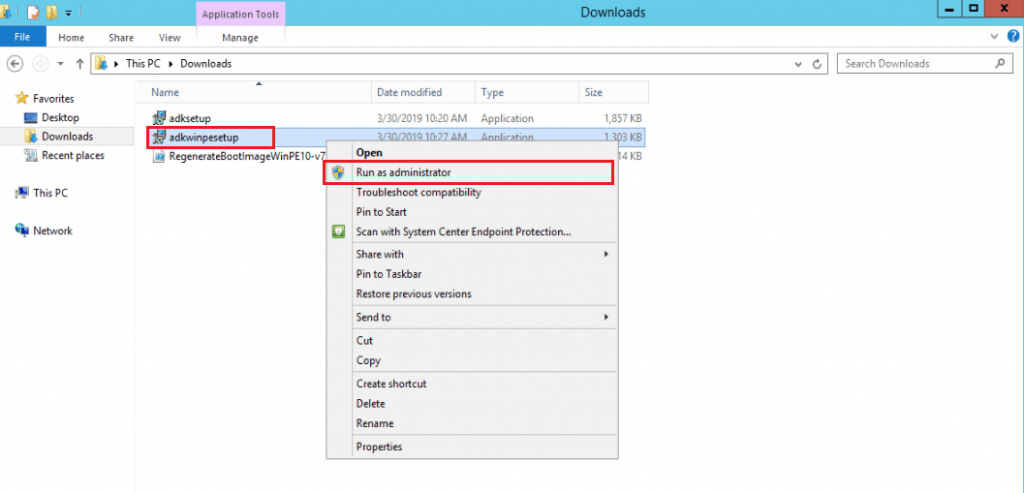Minimize the Downloads window

click(x=950, y=8)
